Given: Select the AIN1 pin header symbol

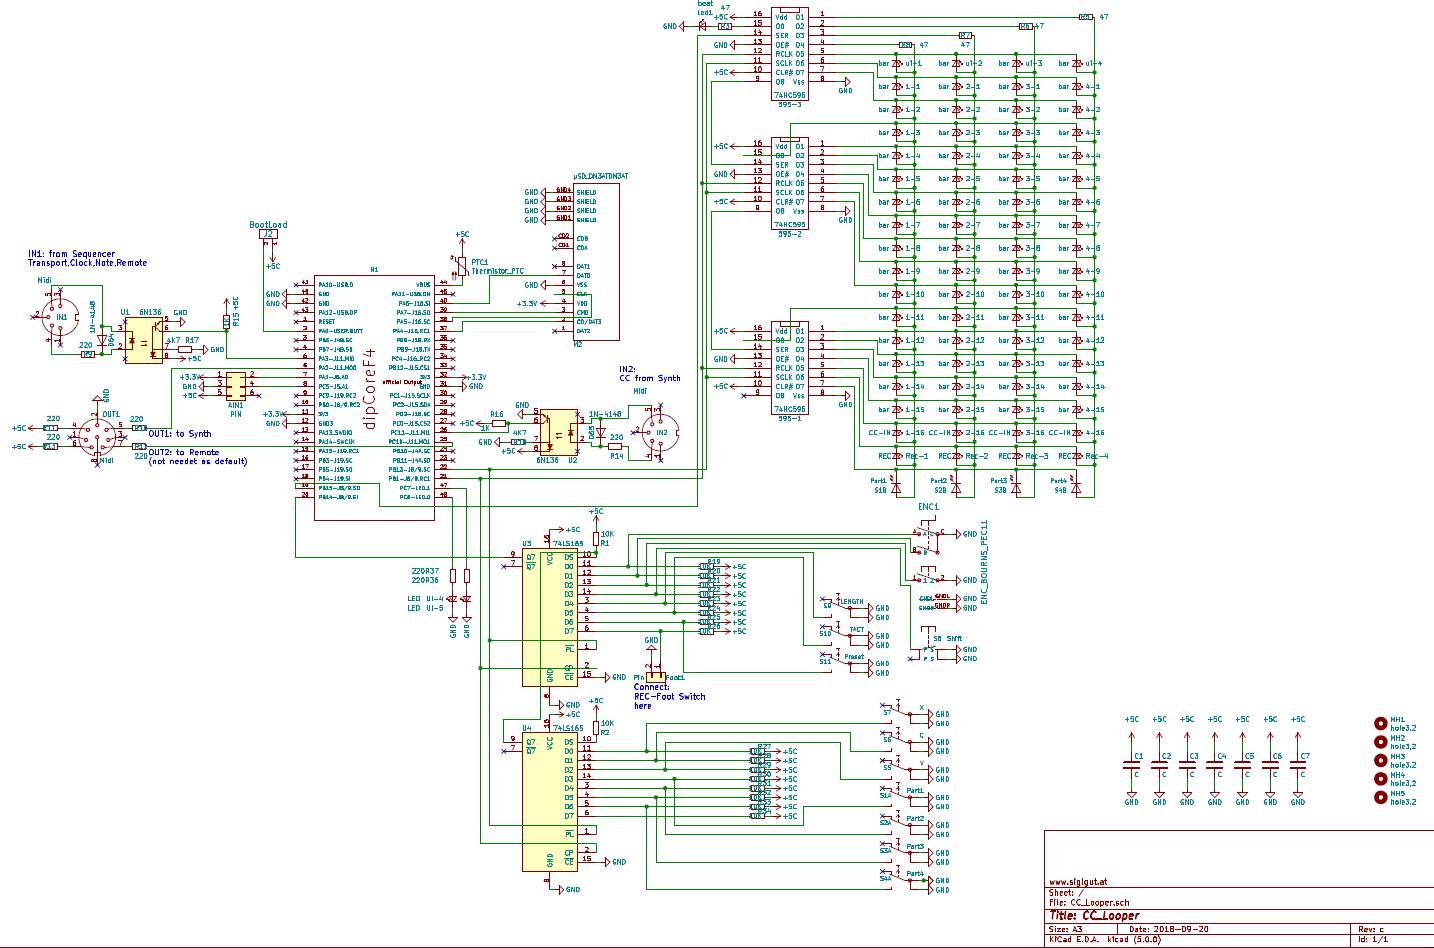Looking at the screenshot, I should [236, 385].
